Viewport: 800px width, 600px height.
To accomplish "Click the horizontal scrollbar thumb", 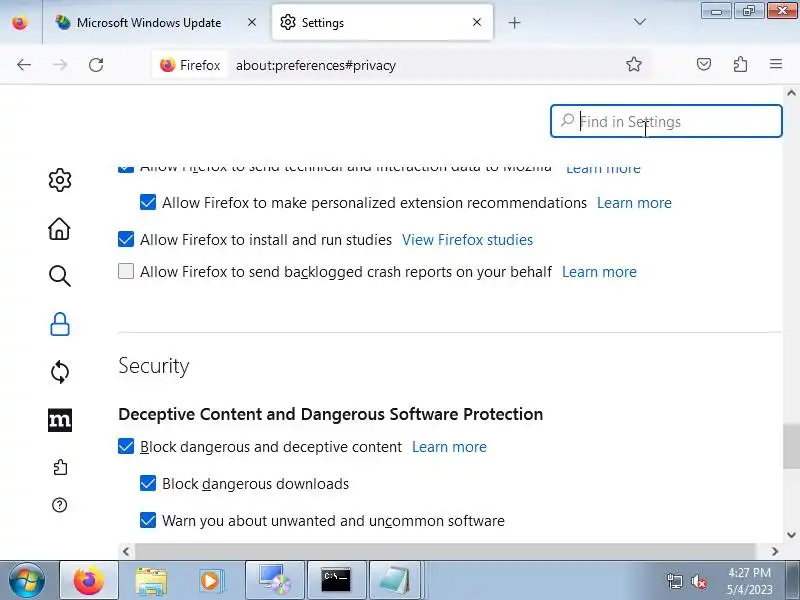I will [x=445, y=551].
